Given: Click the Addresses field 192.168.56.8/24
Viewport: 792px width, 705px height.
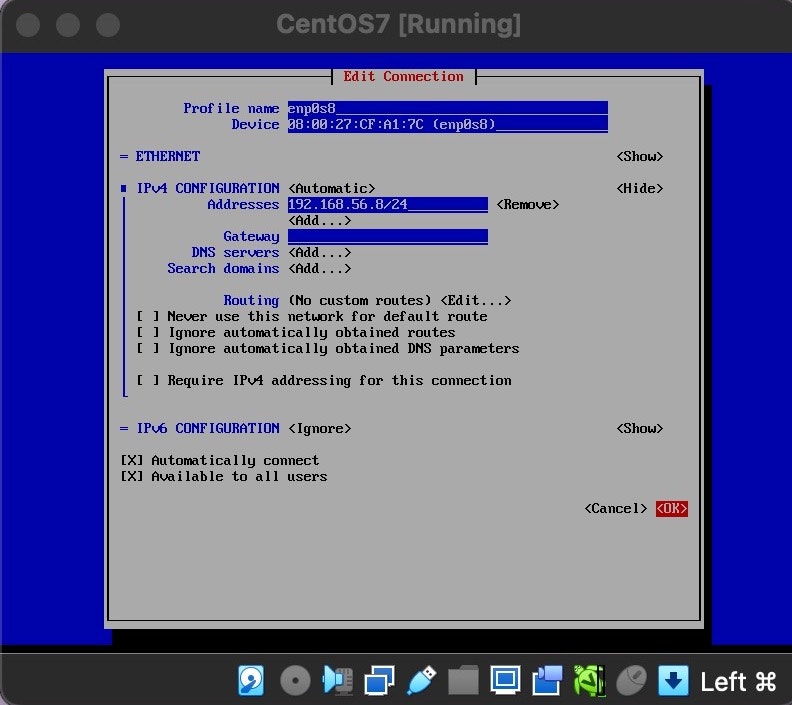Looking at the screenshot, I should coord(387,205).
